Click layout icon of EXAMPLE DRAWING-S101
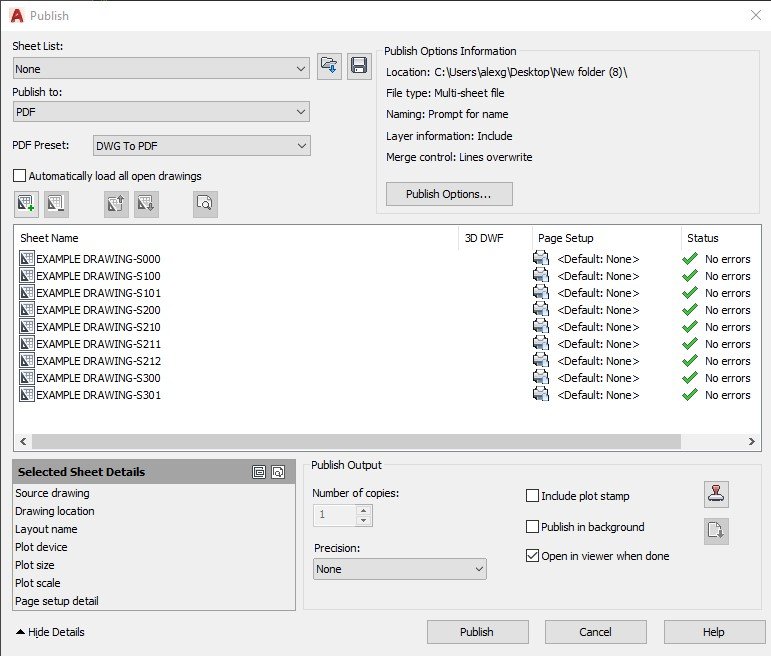 coord(27,292)
